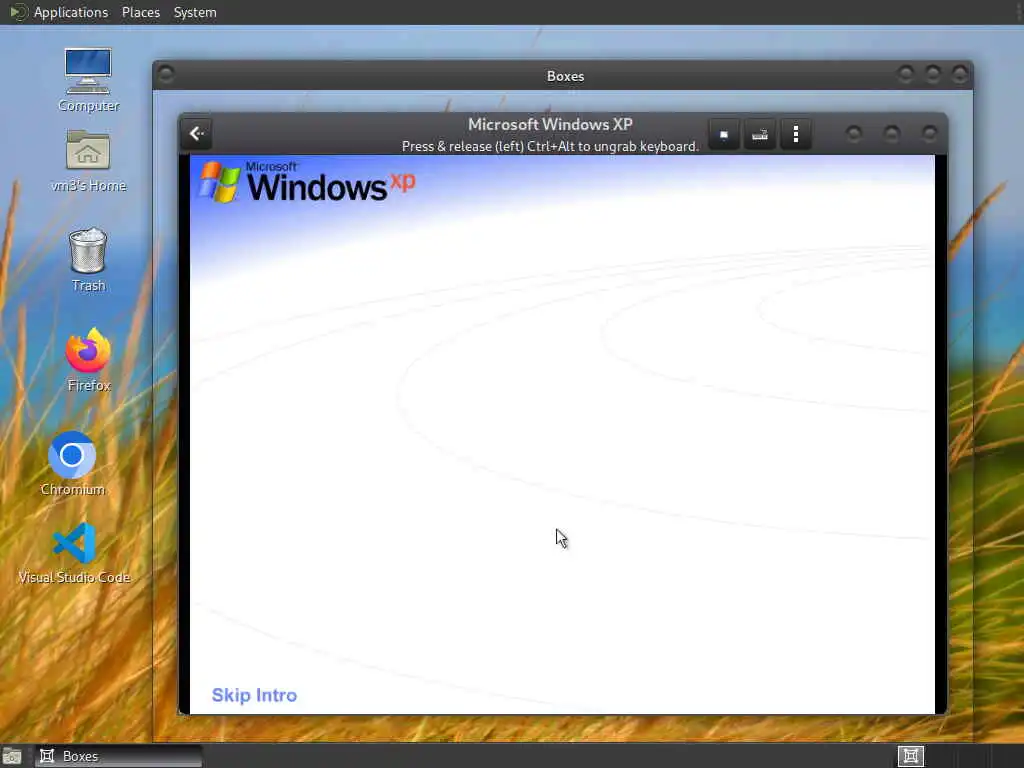Viewport: 1024px width, 768px height.
Task: Click the 'Press & release (left) Ctrl+Alt' hint text
Action: click(550, 146)
